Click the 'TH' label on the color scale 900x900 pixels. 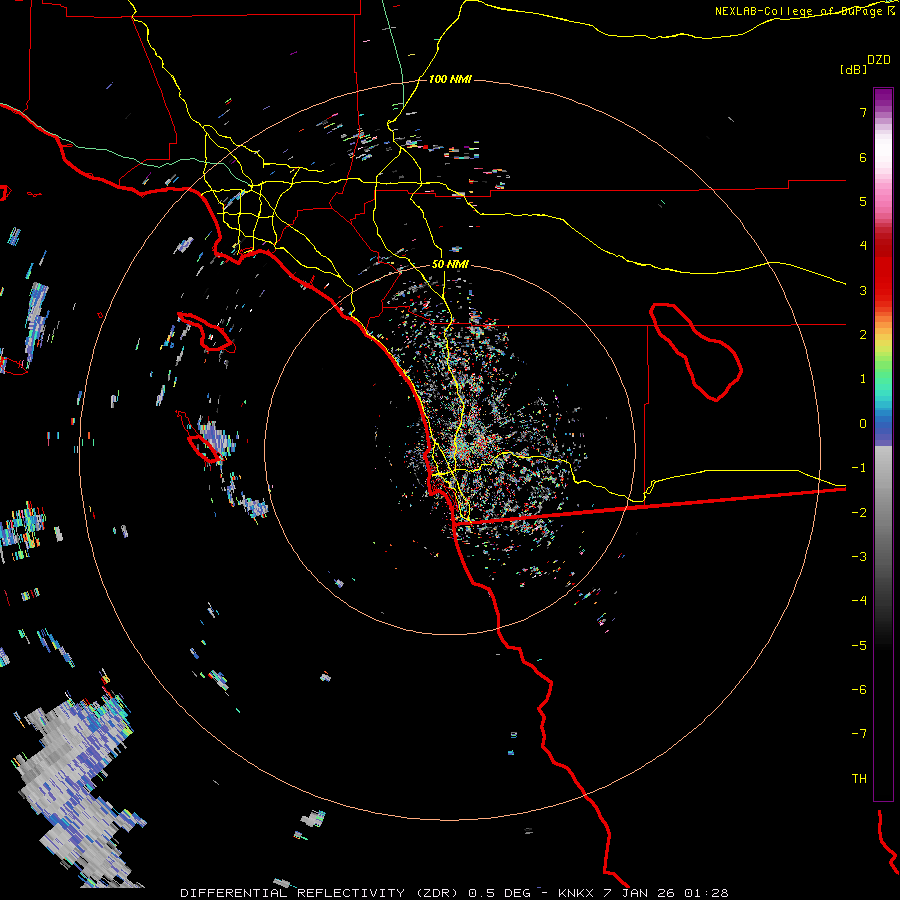click(859, 779)
